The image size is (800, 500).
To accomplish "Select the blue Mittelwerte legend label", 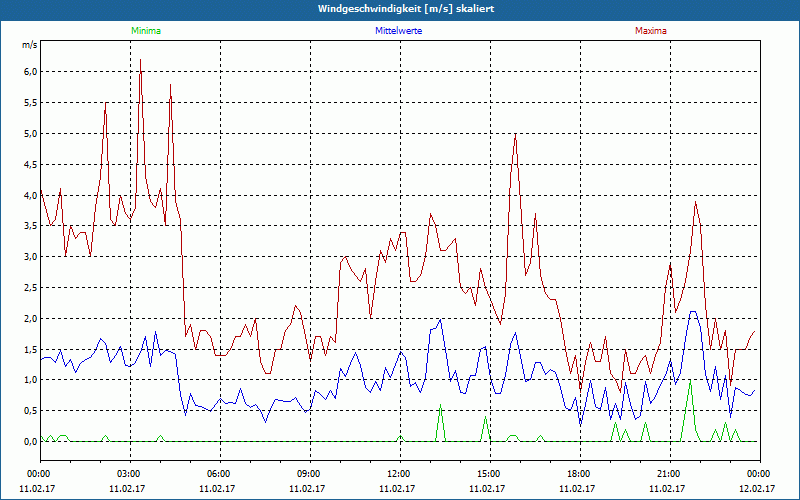I will click(x=398, y=31).
